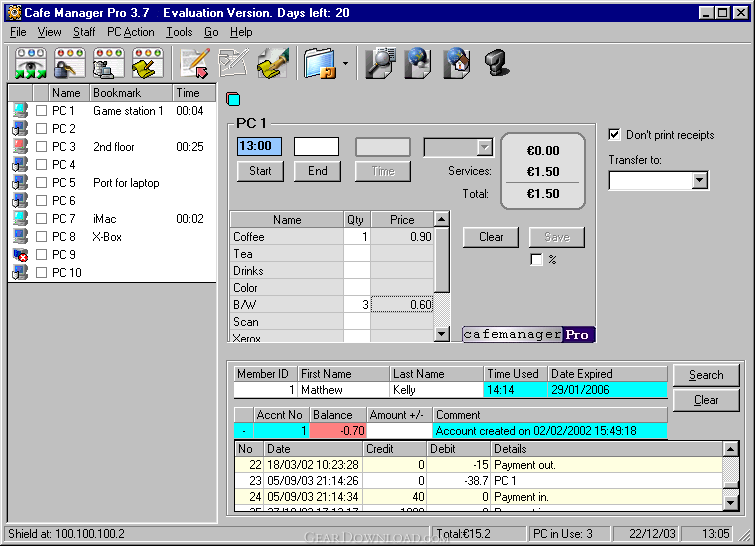Open the Go menu

(x=211, y=32)
